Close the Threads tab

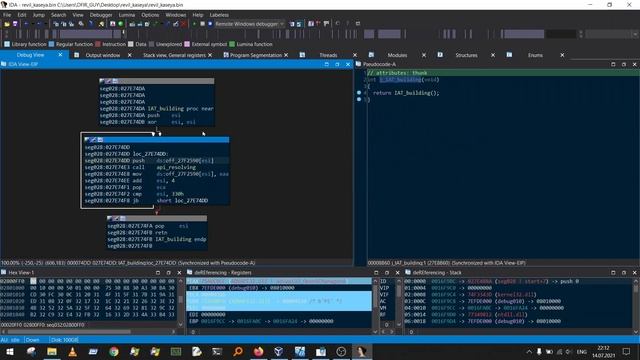point(355,55)
